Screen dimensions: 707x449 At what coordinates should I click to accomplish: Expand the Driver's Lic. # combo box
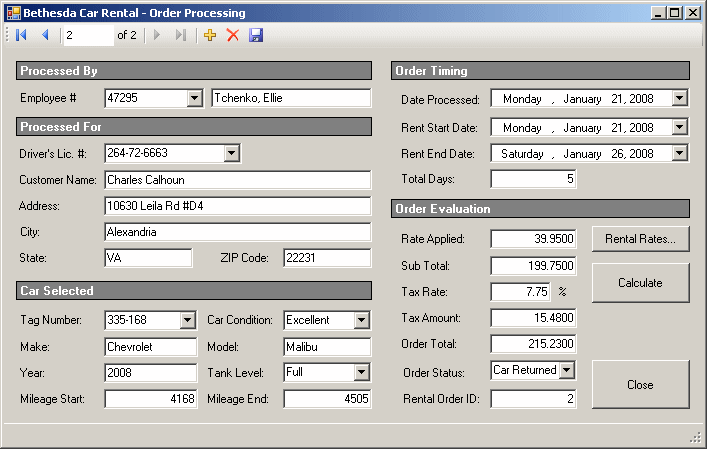pyautogui.click(x=231, y=153)
